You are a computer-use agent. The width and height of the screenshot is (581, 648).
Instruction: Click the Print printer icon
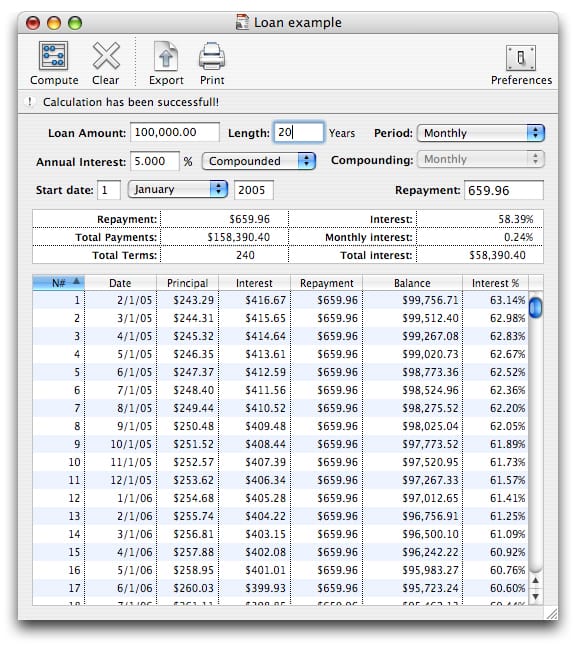212,56
